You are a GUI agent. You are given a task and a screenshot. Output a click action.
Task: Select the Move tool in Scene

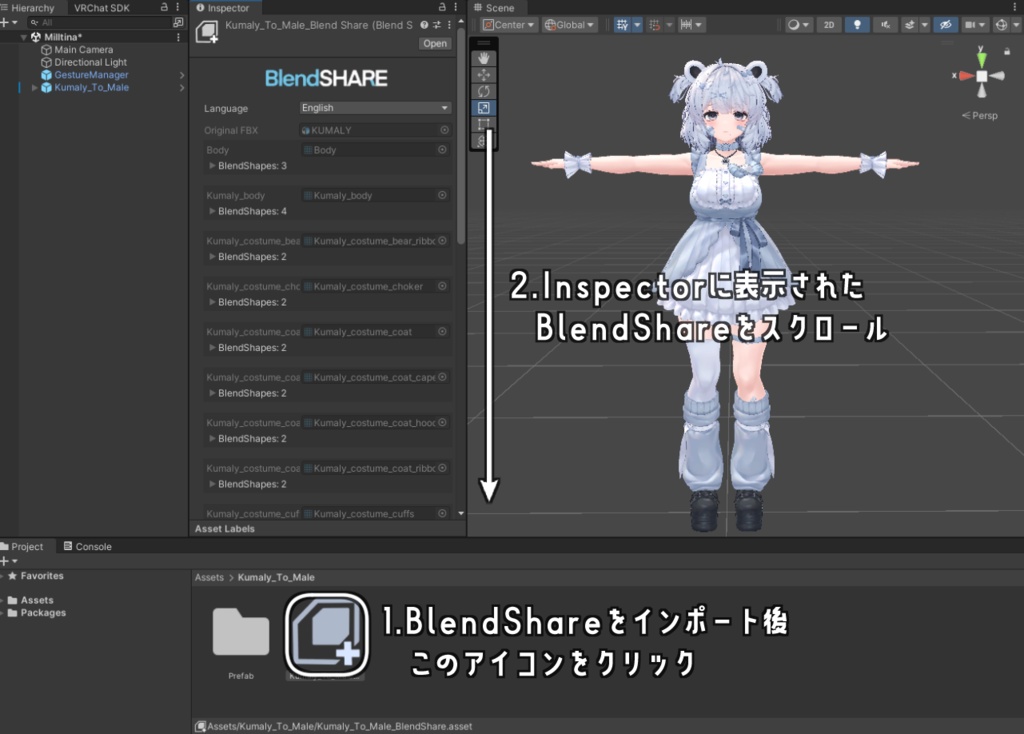[483, 74]
